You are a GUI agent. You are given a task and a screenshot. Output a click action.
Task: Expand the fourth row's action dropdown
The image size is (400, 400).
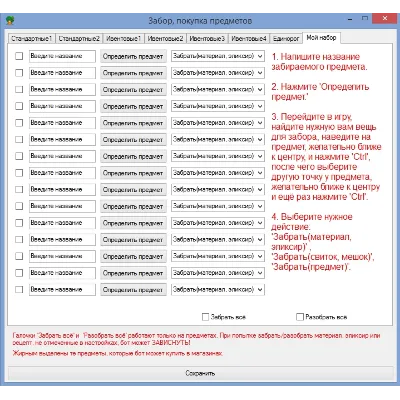[218, 106]
